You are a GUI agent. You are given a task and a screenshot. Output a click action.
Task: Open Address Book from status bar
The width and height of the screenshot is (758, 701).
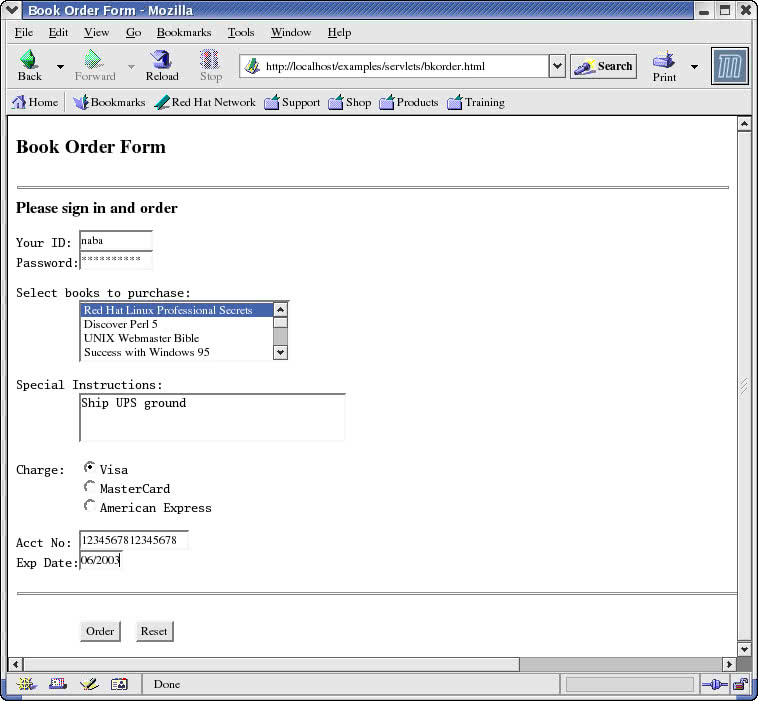[x=119, y=684]
